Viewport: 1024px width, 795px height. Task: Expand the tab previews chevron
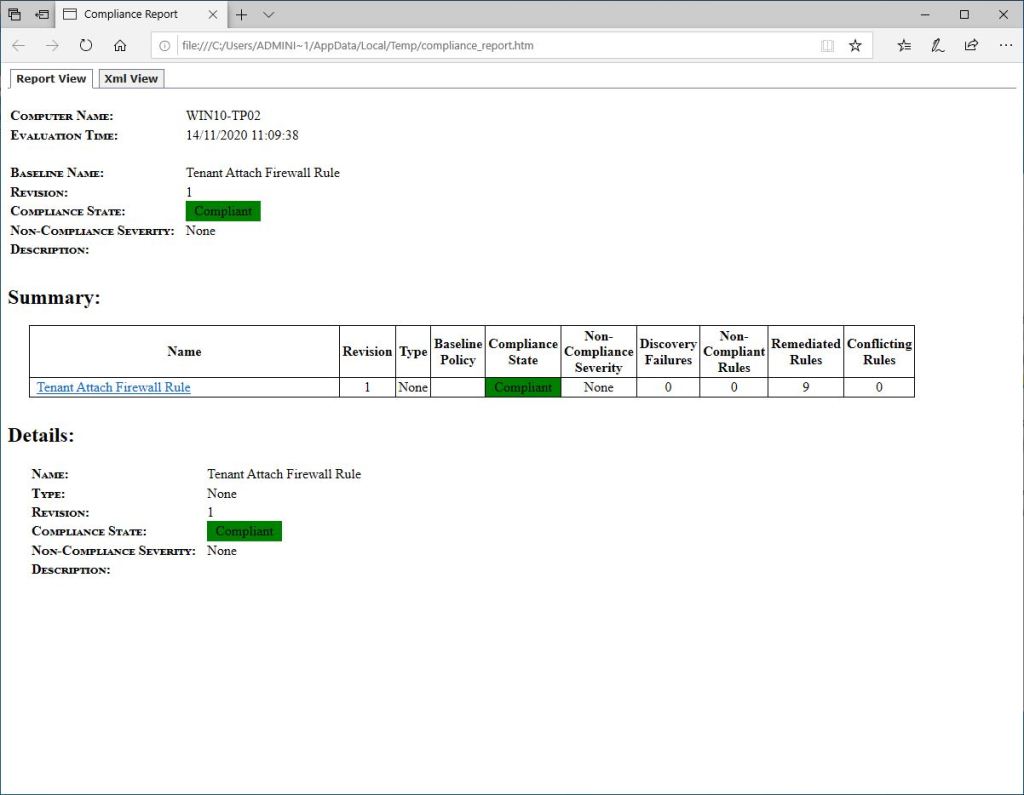(268, 15)
